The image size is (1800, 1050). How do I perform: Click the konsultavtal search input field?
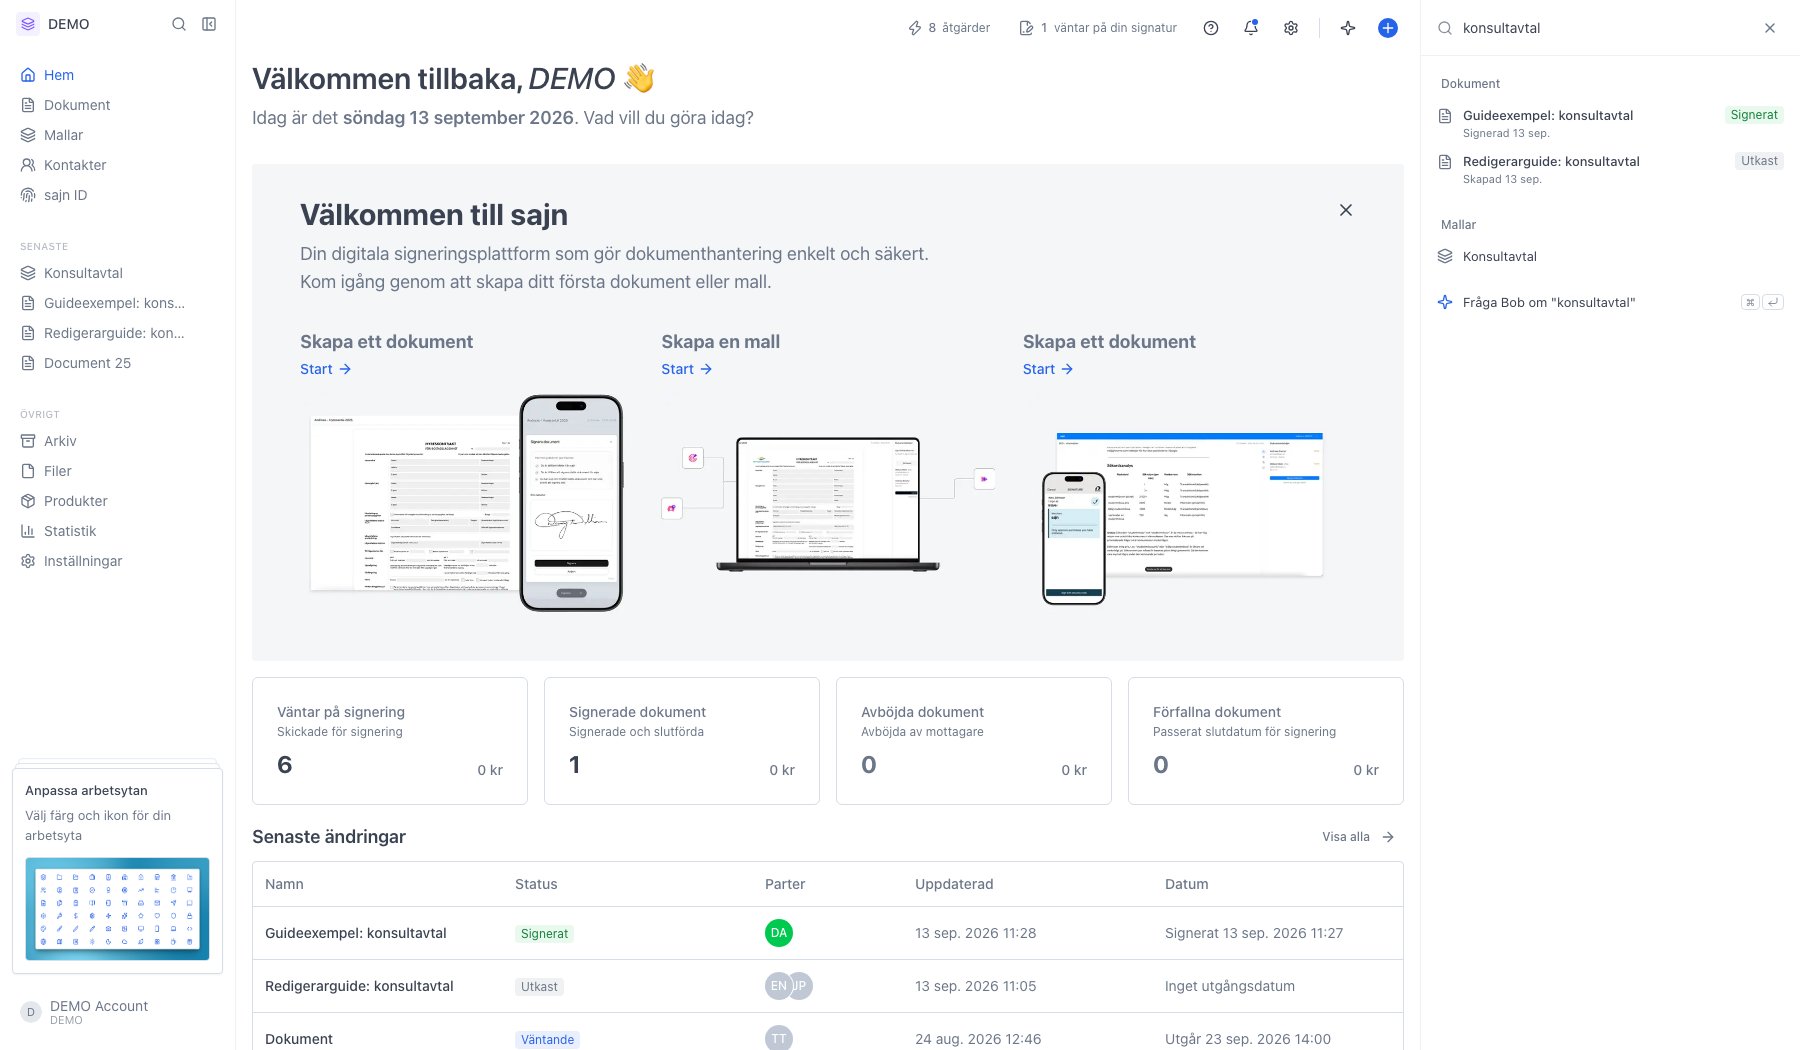[x=1605, y=28]
